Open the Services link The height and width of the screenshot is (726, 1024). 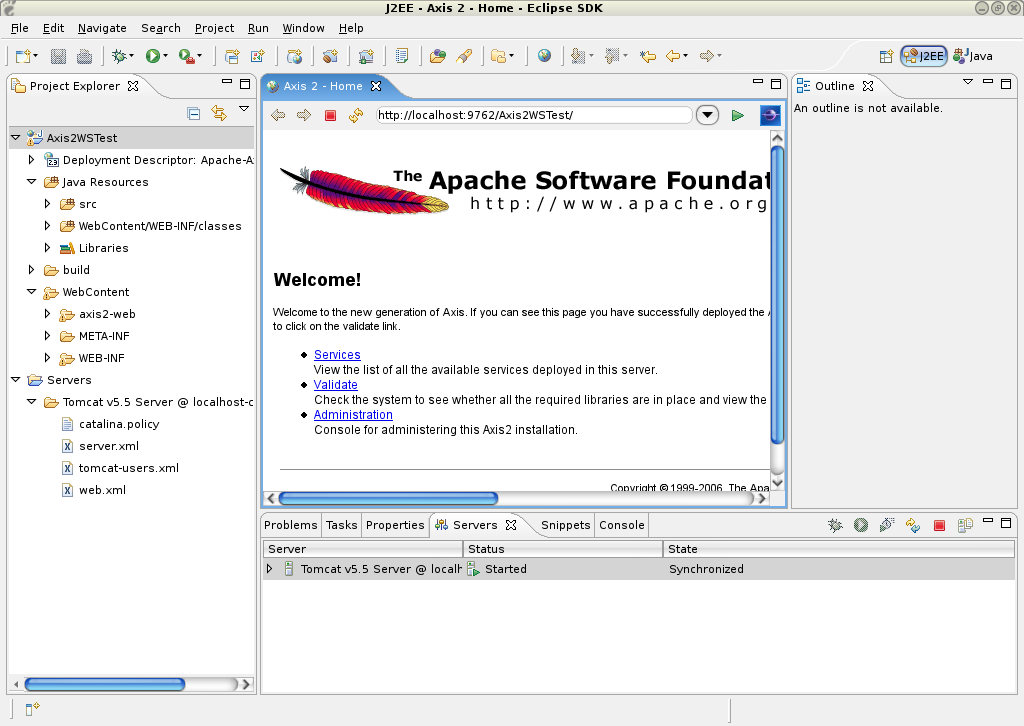tap(337, 355)
